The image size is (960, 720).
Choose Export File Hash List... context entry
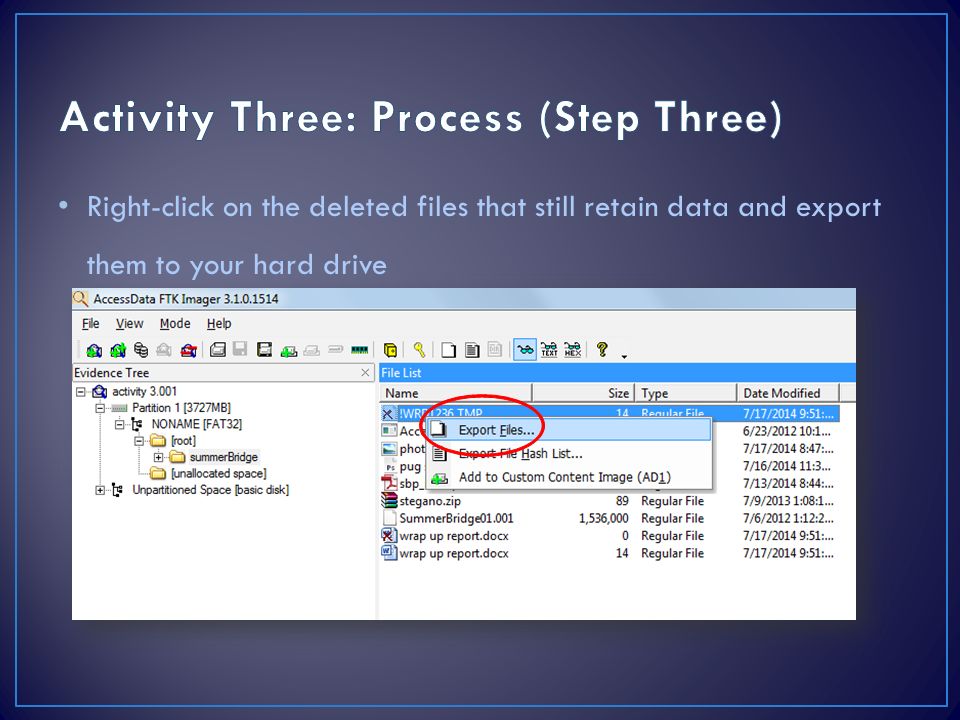569,454
